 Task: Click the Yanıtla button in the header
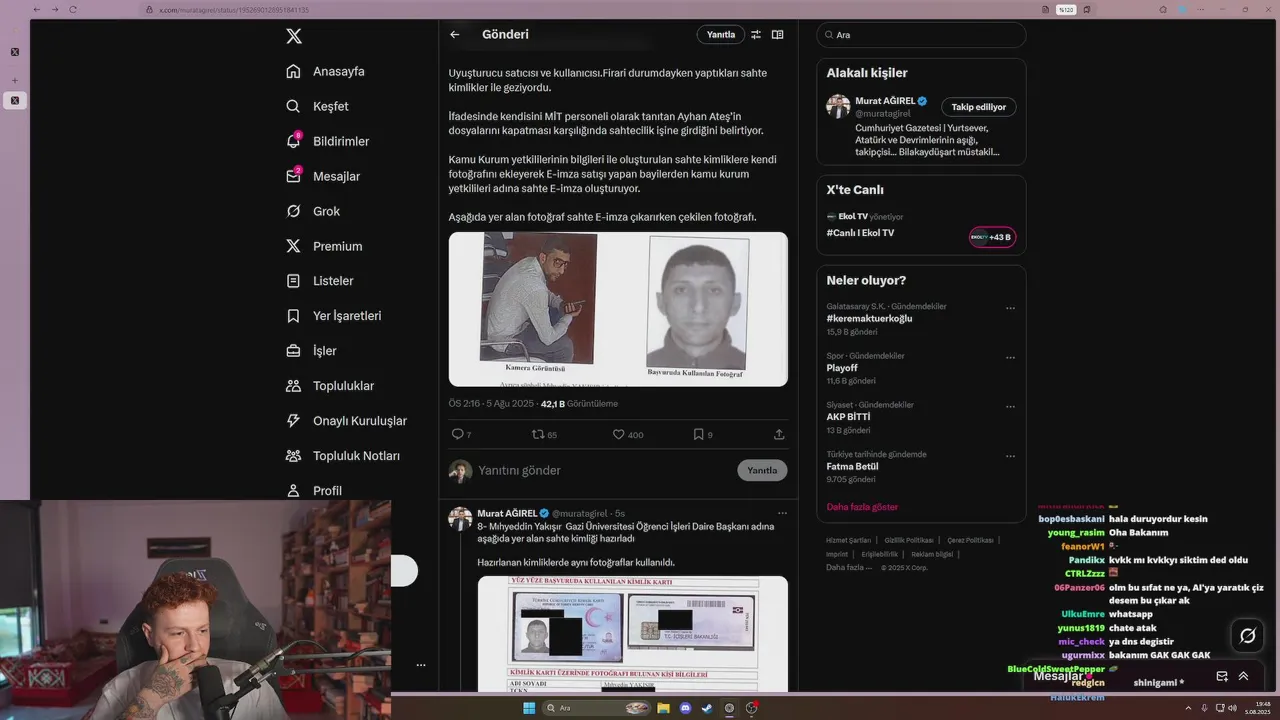point(720,34)
